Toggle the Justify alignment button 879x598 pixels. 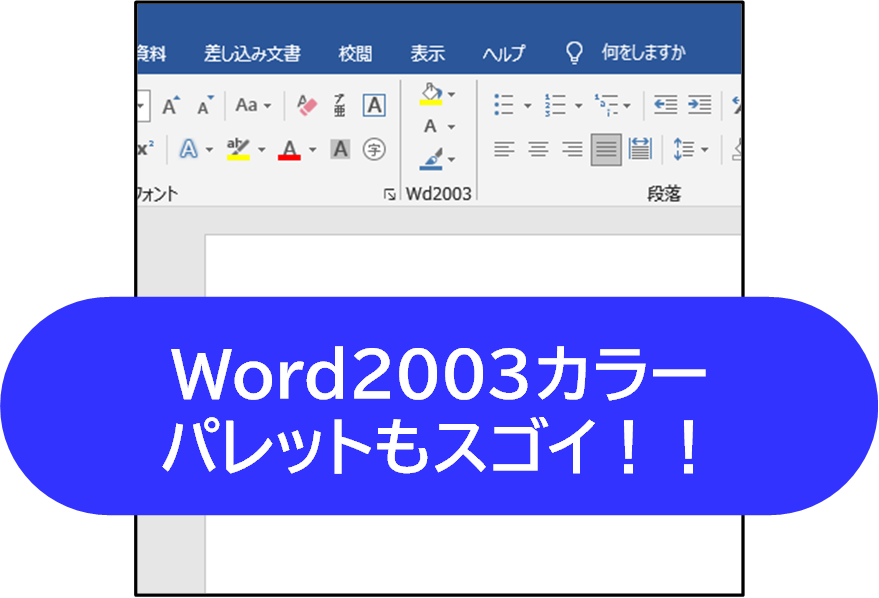pyautogui.click(x=606, y=149)
